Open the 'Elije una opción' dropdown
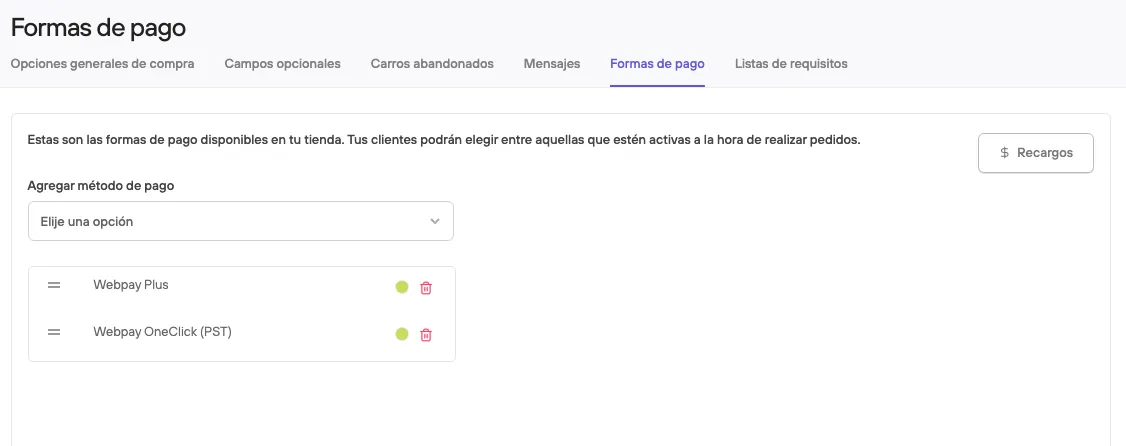Viewport: 1126px width, 446px height. (241, 221)
